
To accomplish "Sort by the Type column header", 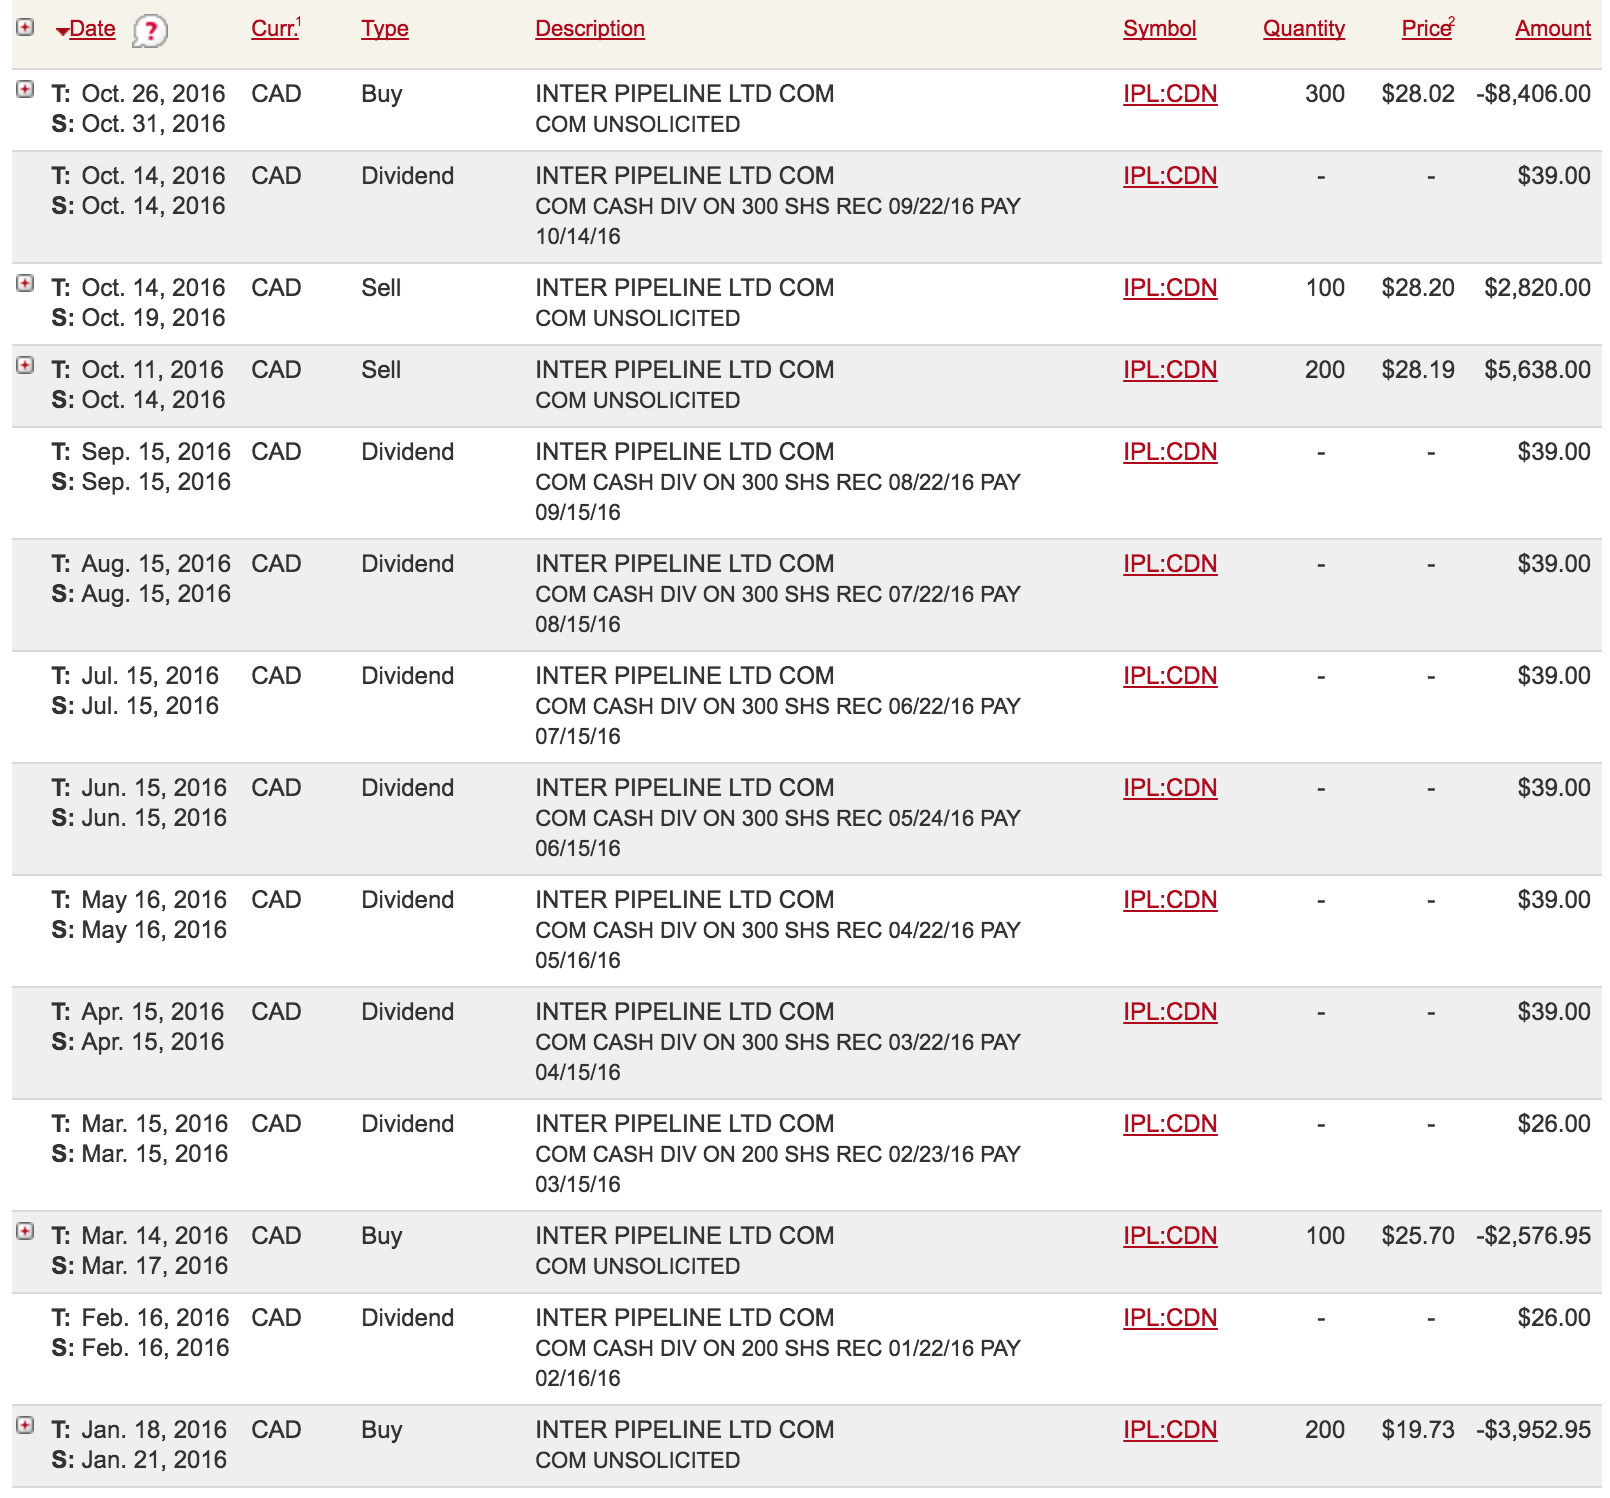I will point(385,29).
